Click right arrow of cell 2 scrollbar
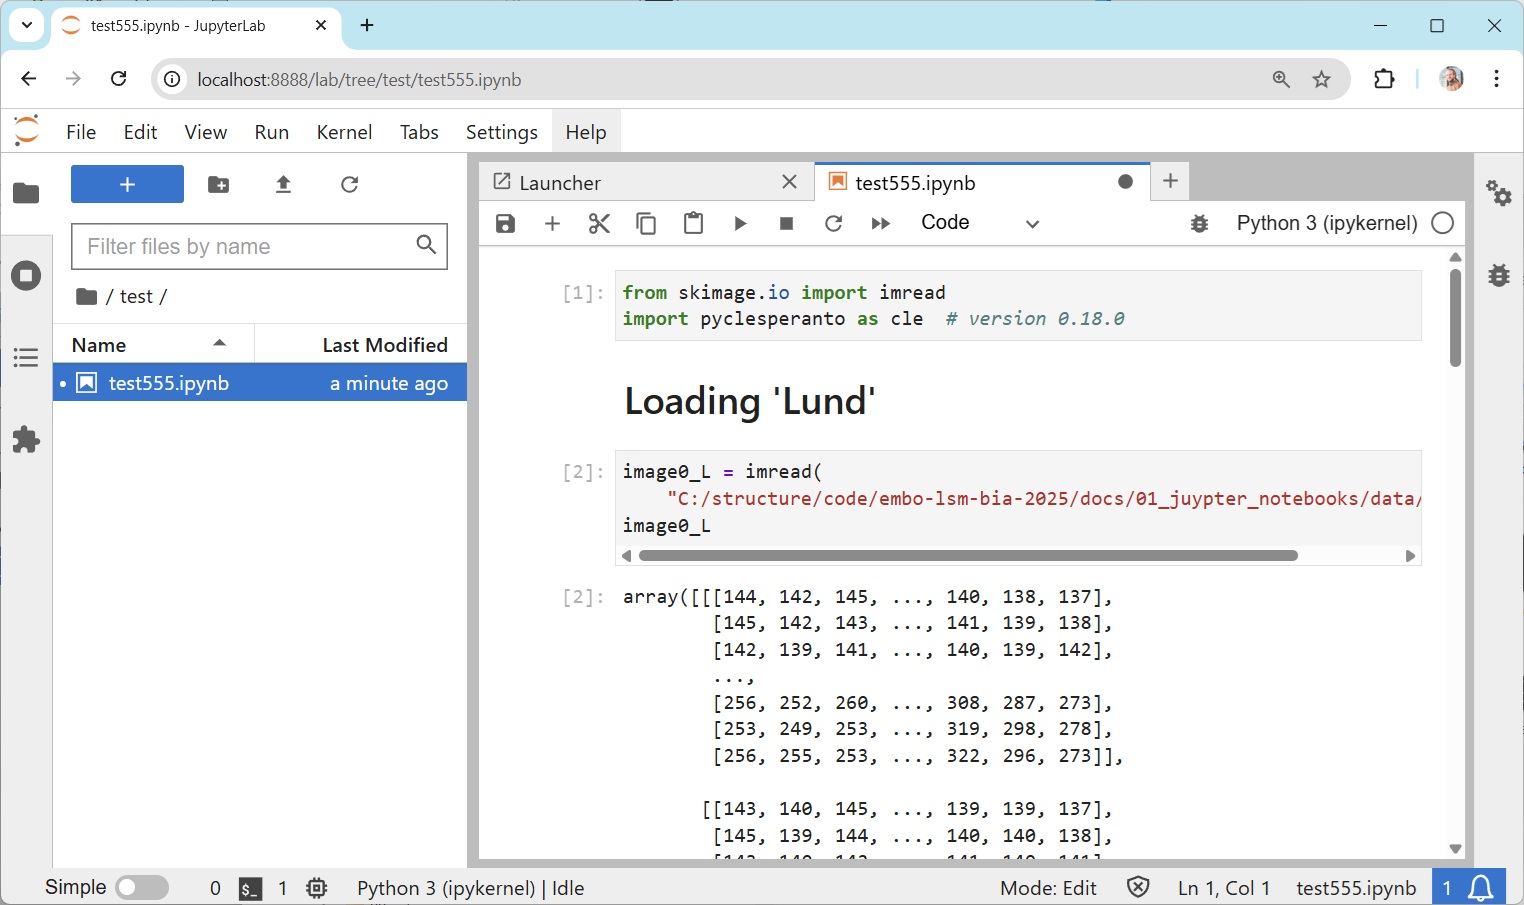Screen dimensions: 1524x905 coord(1410,556)
